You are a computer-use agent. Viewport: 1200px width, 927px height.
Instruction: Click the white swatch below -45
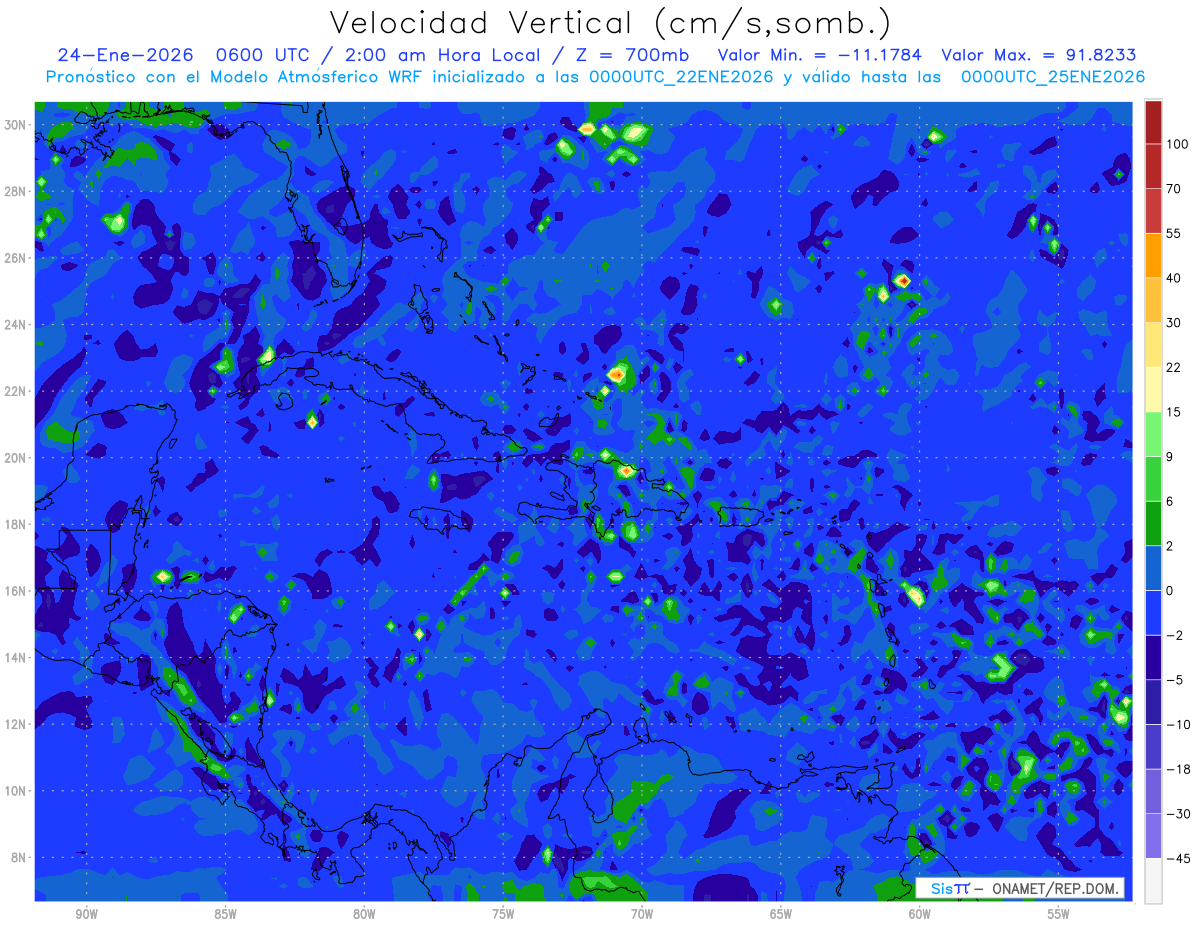point(1153,881)
